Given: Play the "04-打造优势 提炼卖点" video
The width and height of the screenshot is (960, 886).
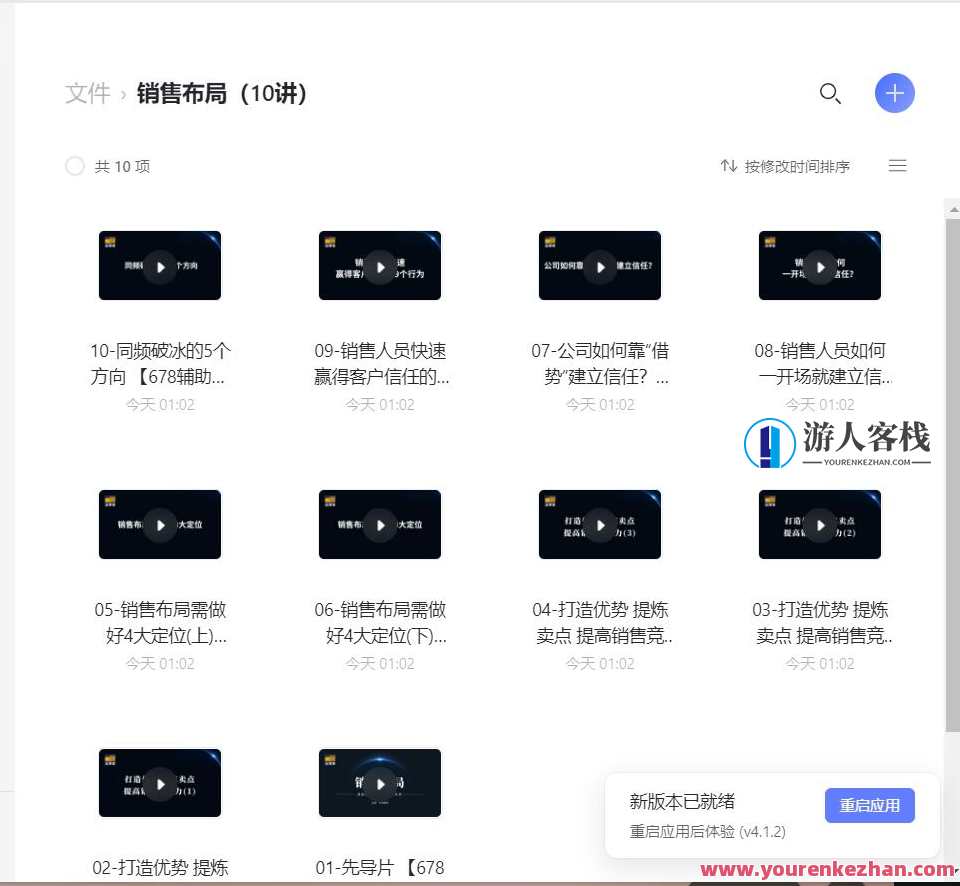Looking at the screenshot, I should tap(600, 524).
